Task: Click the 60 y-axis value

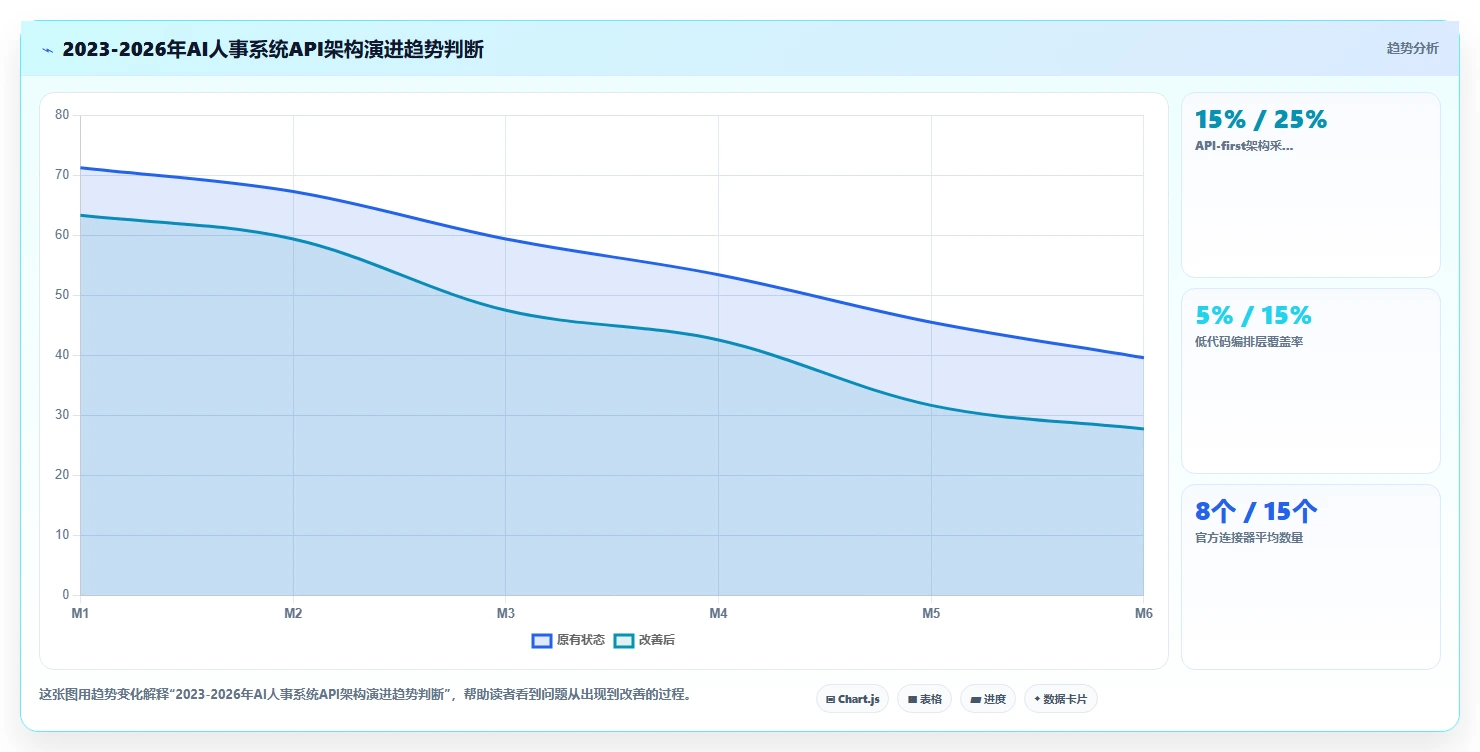Action: pyautogui.click(x=62, y=235)
